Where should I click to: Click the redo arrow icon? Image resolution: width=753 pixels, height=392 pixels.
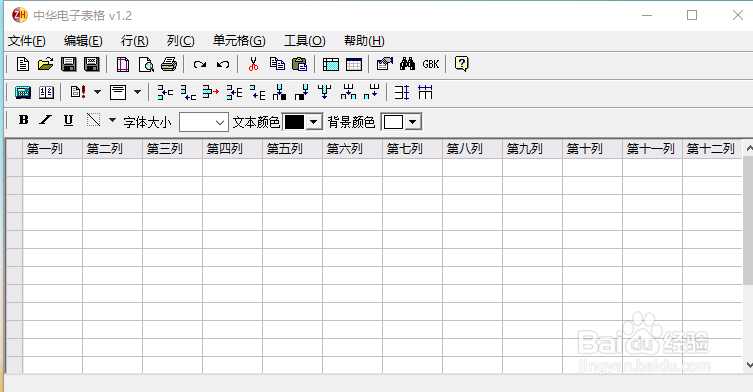(200, 64)
